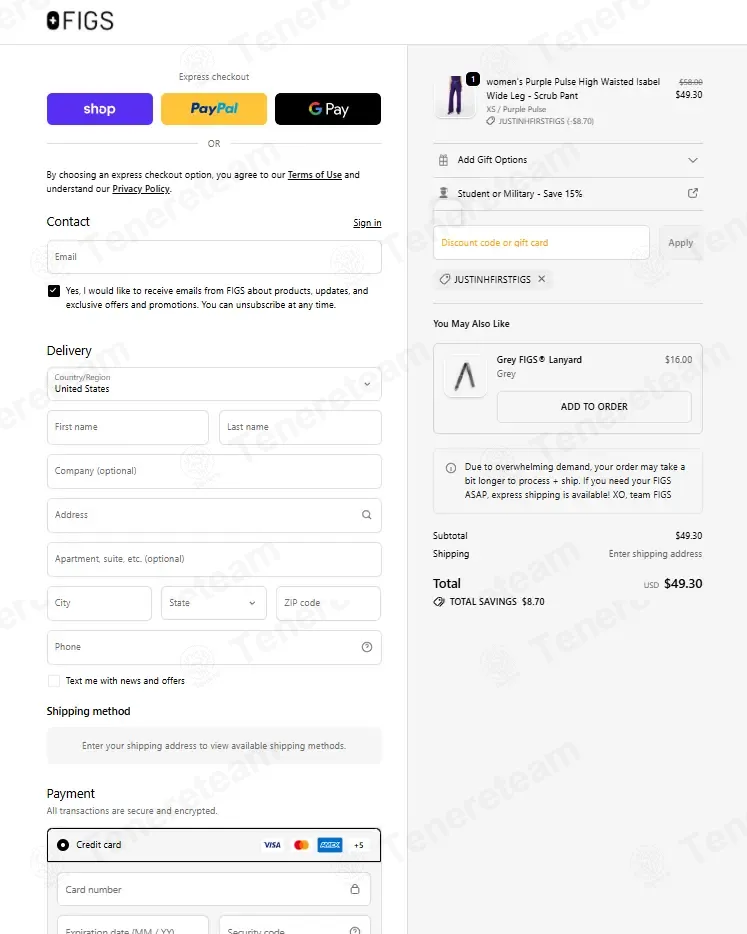
Task: Click the phone field help icon
Action: click(x=367, y=647)
